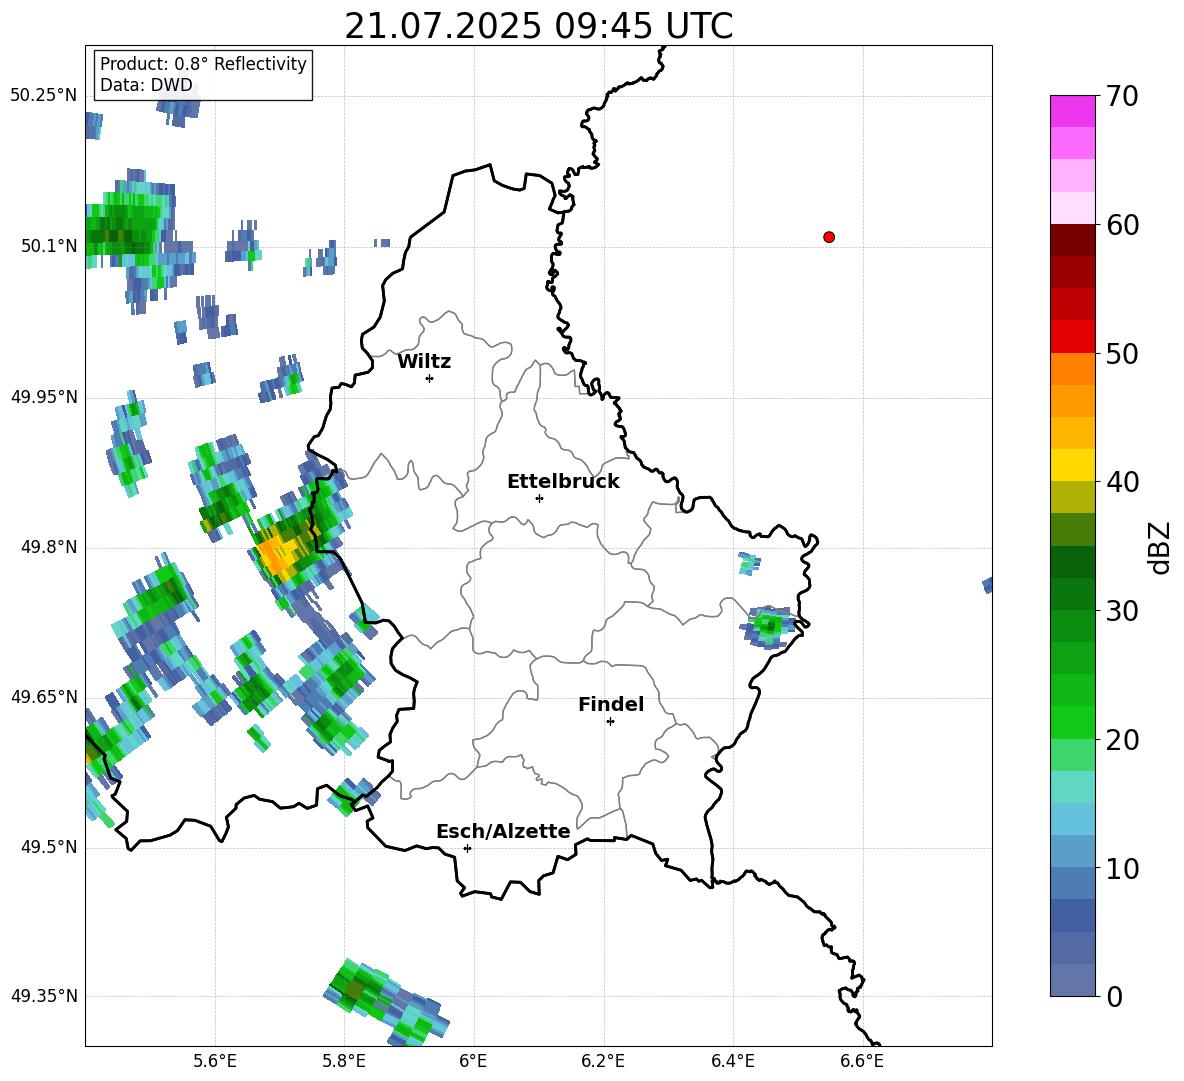Screen dimensions: 1184x1081
Task: Click the colorbar tick value 20
Action: tap(1121, 740)
